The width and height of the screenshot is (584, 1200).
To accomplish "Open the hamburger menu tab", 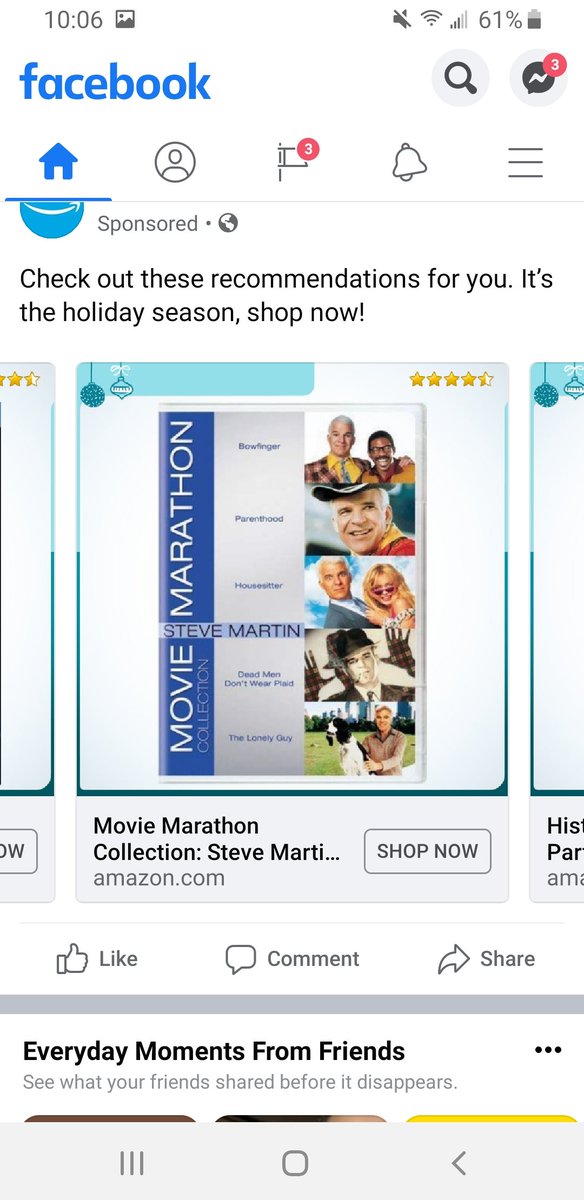I will (525, 162).
